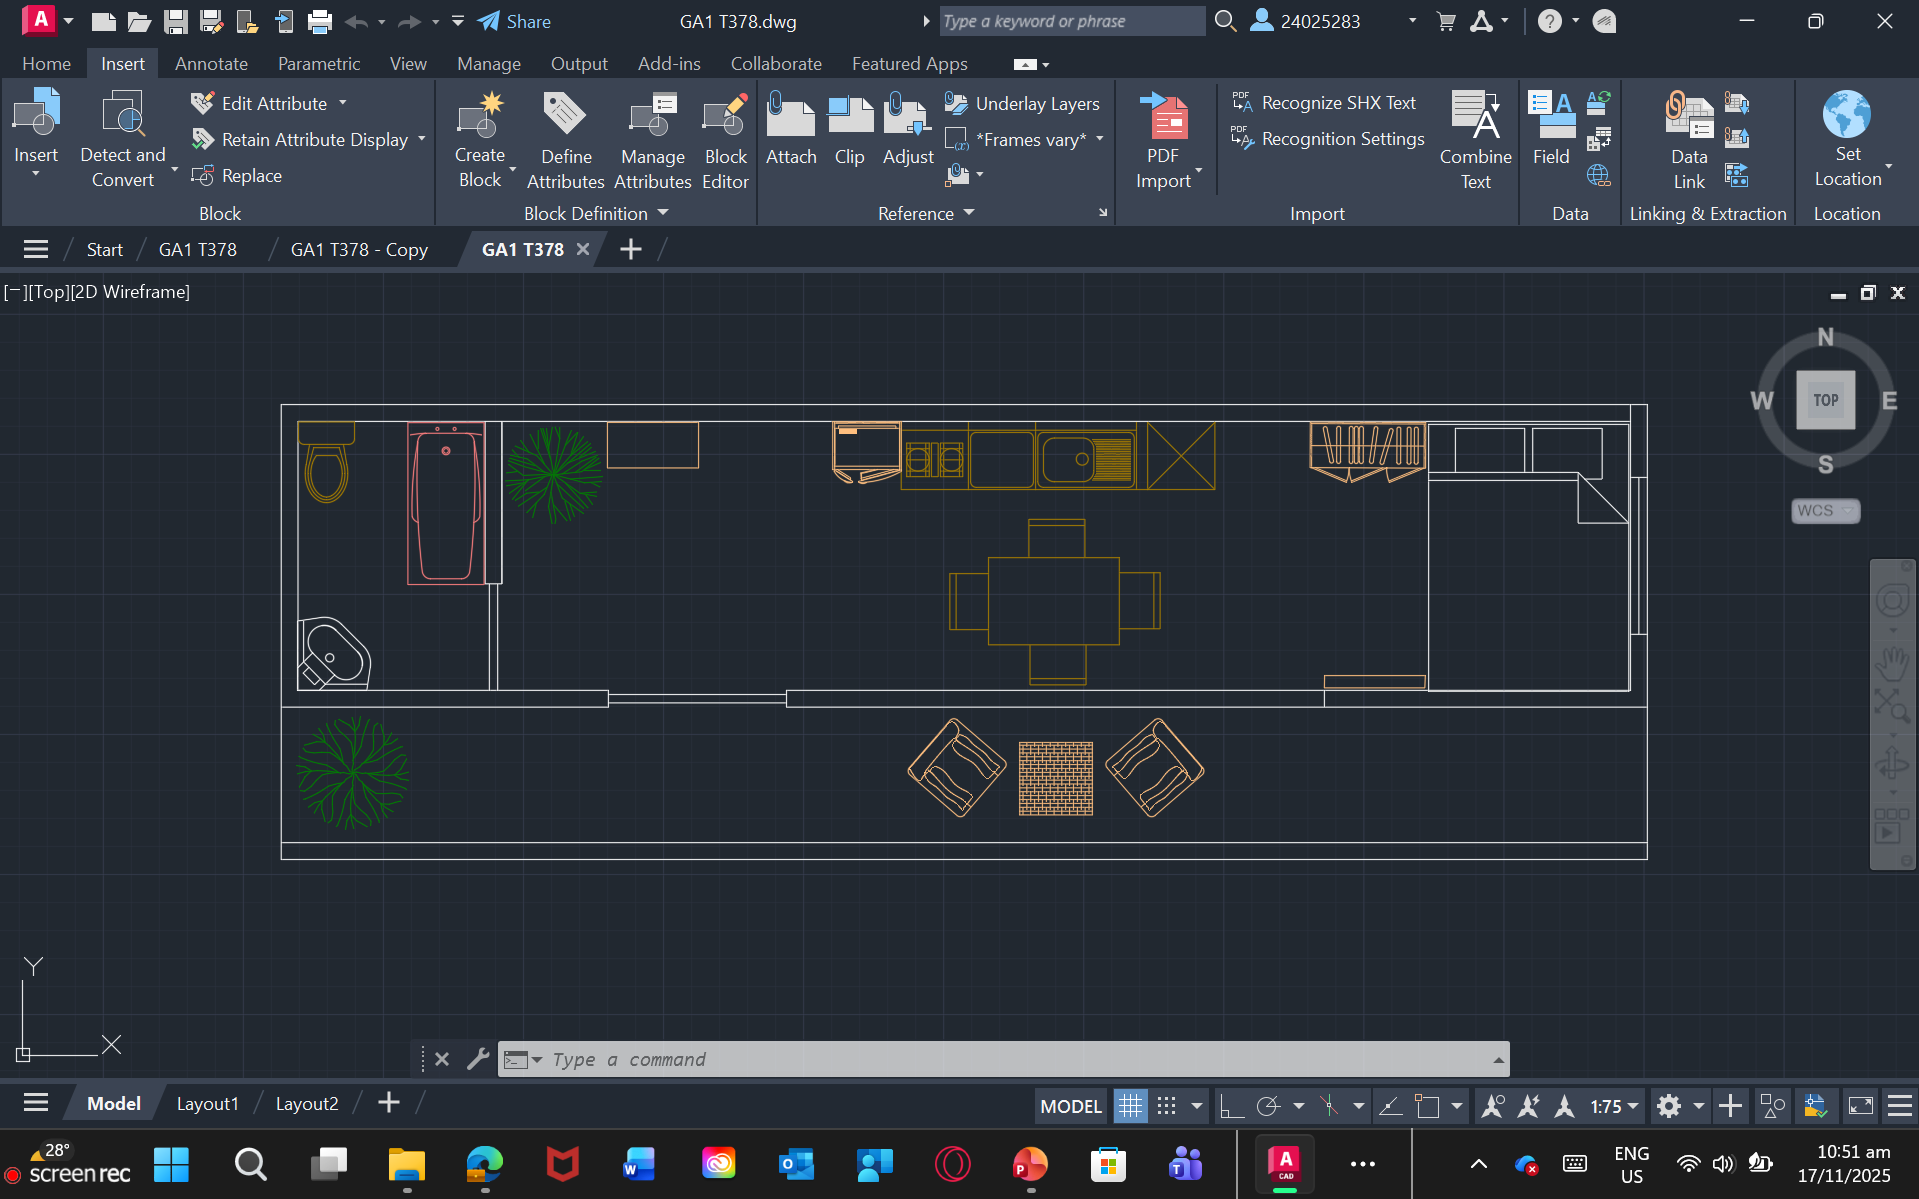
Task: Switch to the Annotate ribbon tab
Action: (211, 63)
